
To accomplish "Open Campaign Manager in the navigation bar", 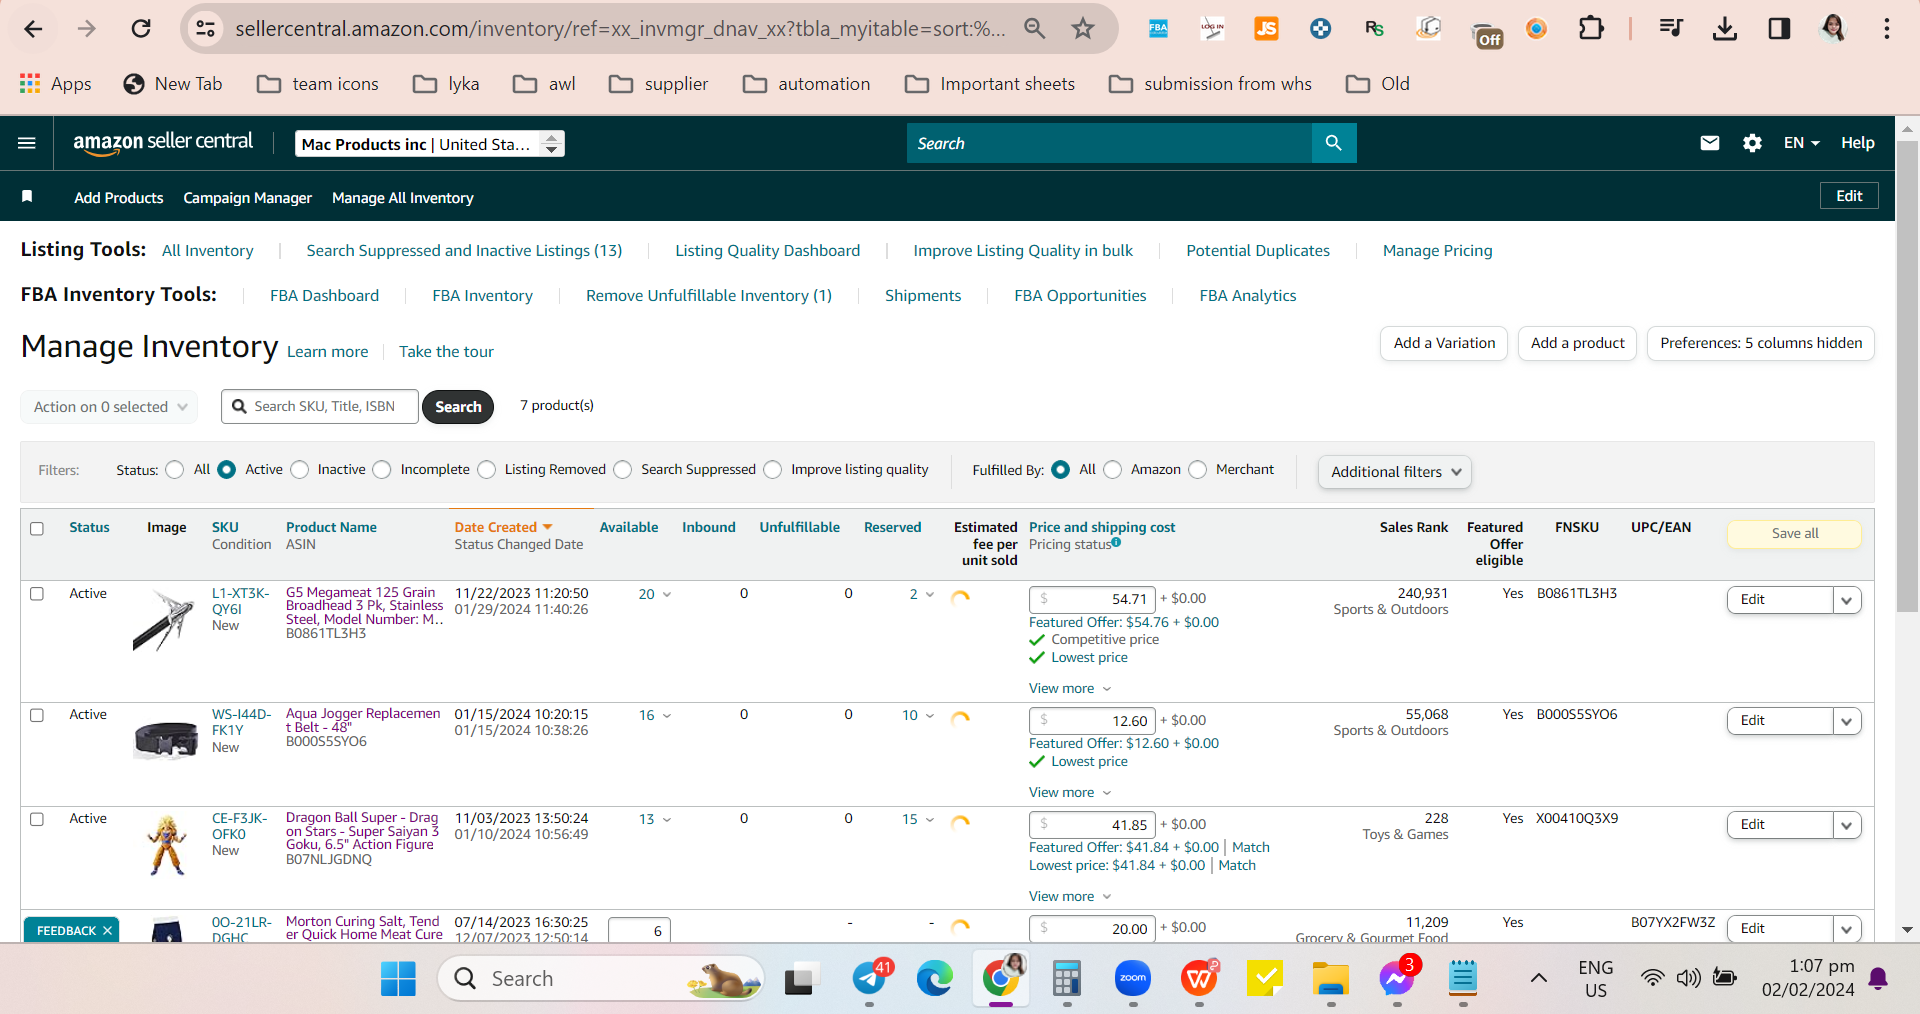I will click(248, 198).
